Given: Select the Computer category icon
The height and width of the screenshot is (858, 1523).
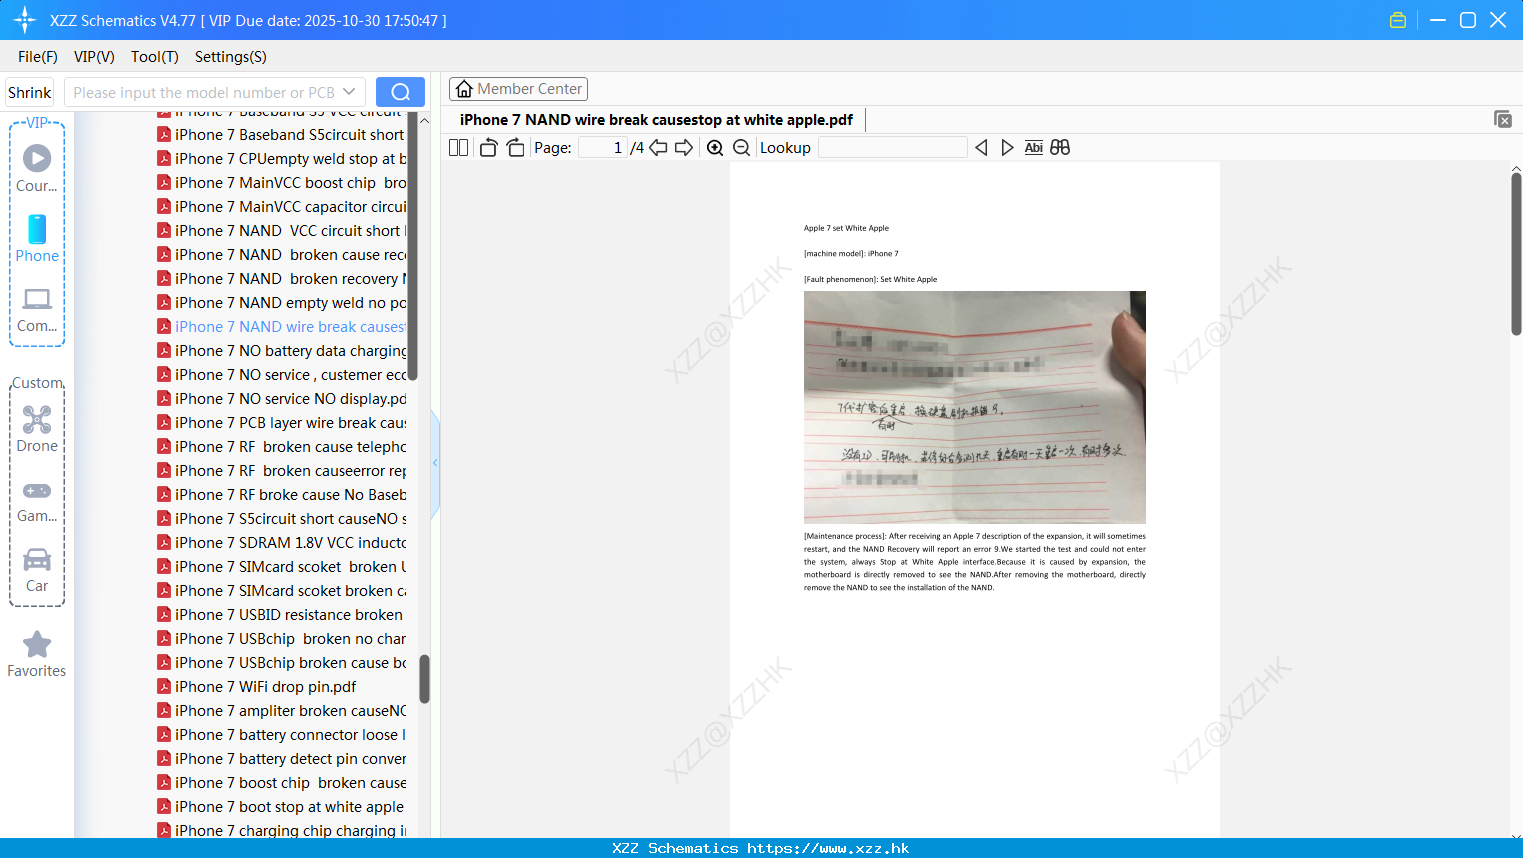Looking at the screenshot, I should 37,310.
